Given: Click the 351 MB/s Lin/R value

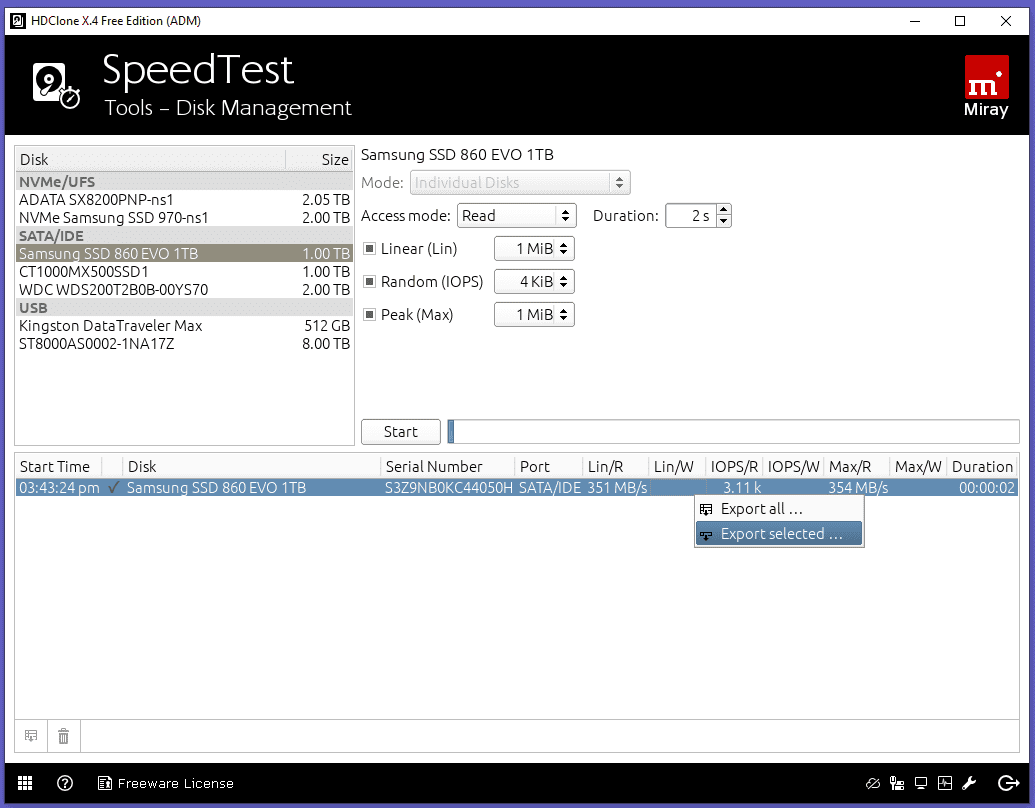Looking at the screenshot, I should 617,488.
